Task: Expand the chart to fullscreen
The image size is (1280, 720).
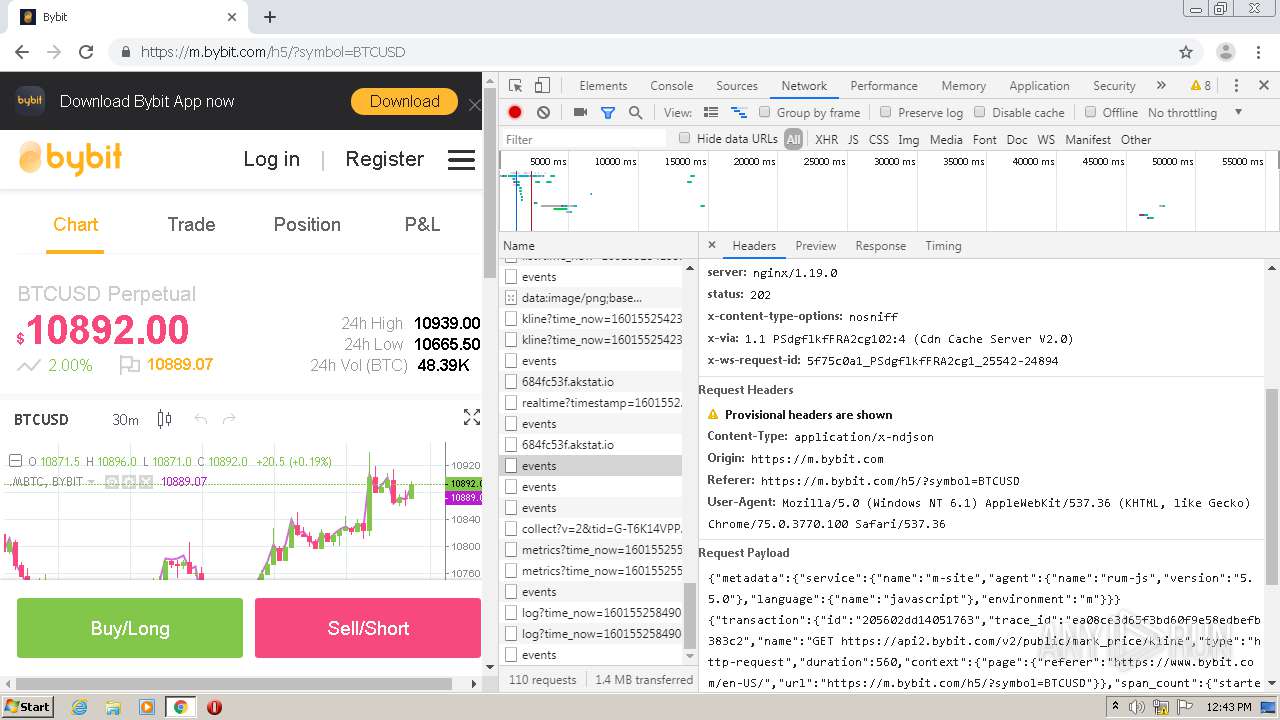Action: point(472,418)
